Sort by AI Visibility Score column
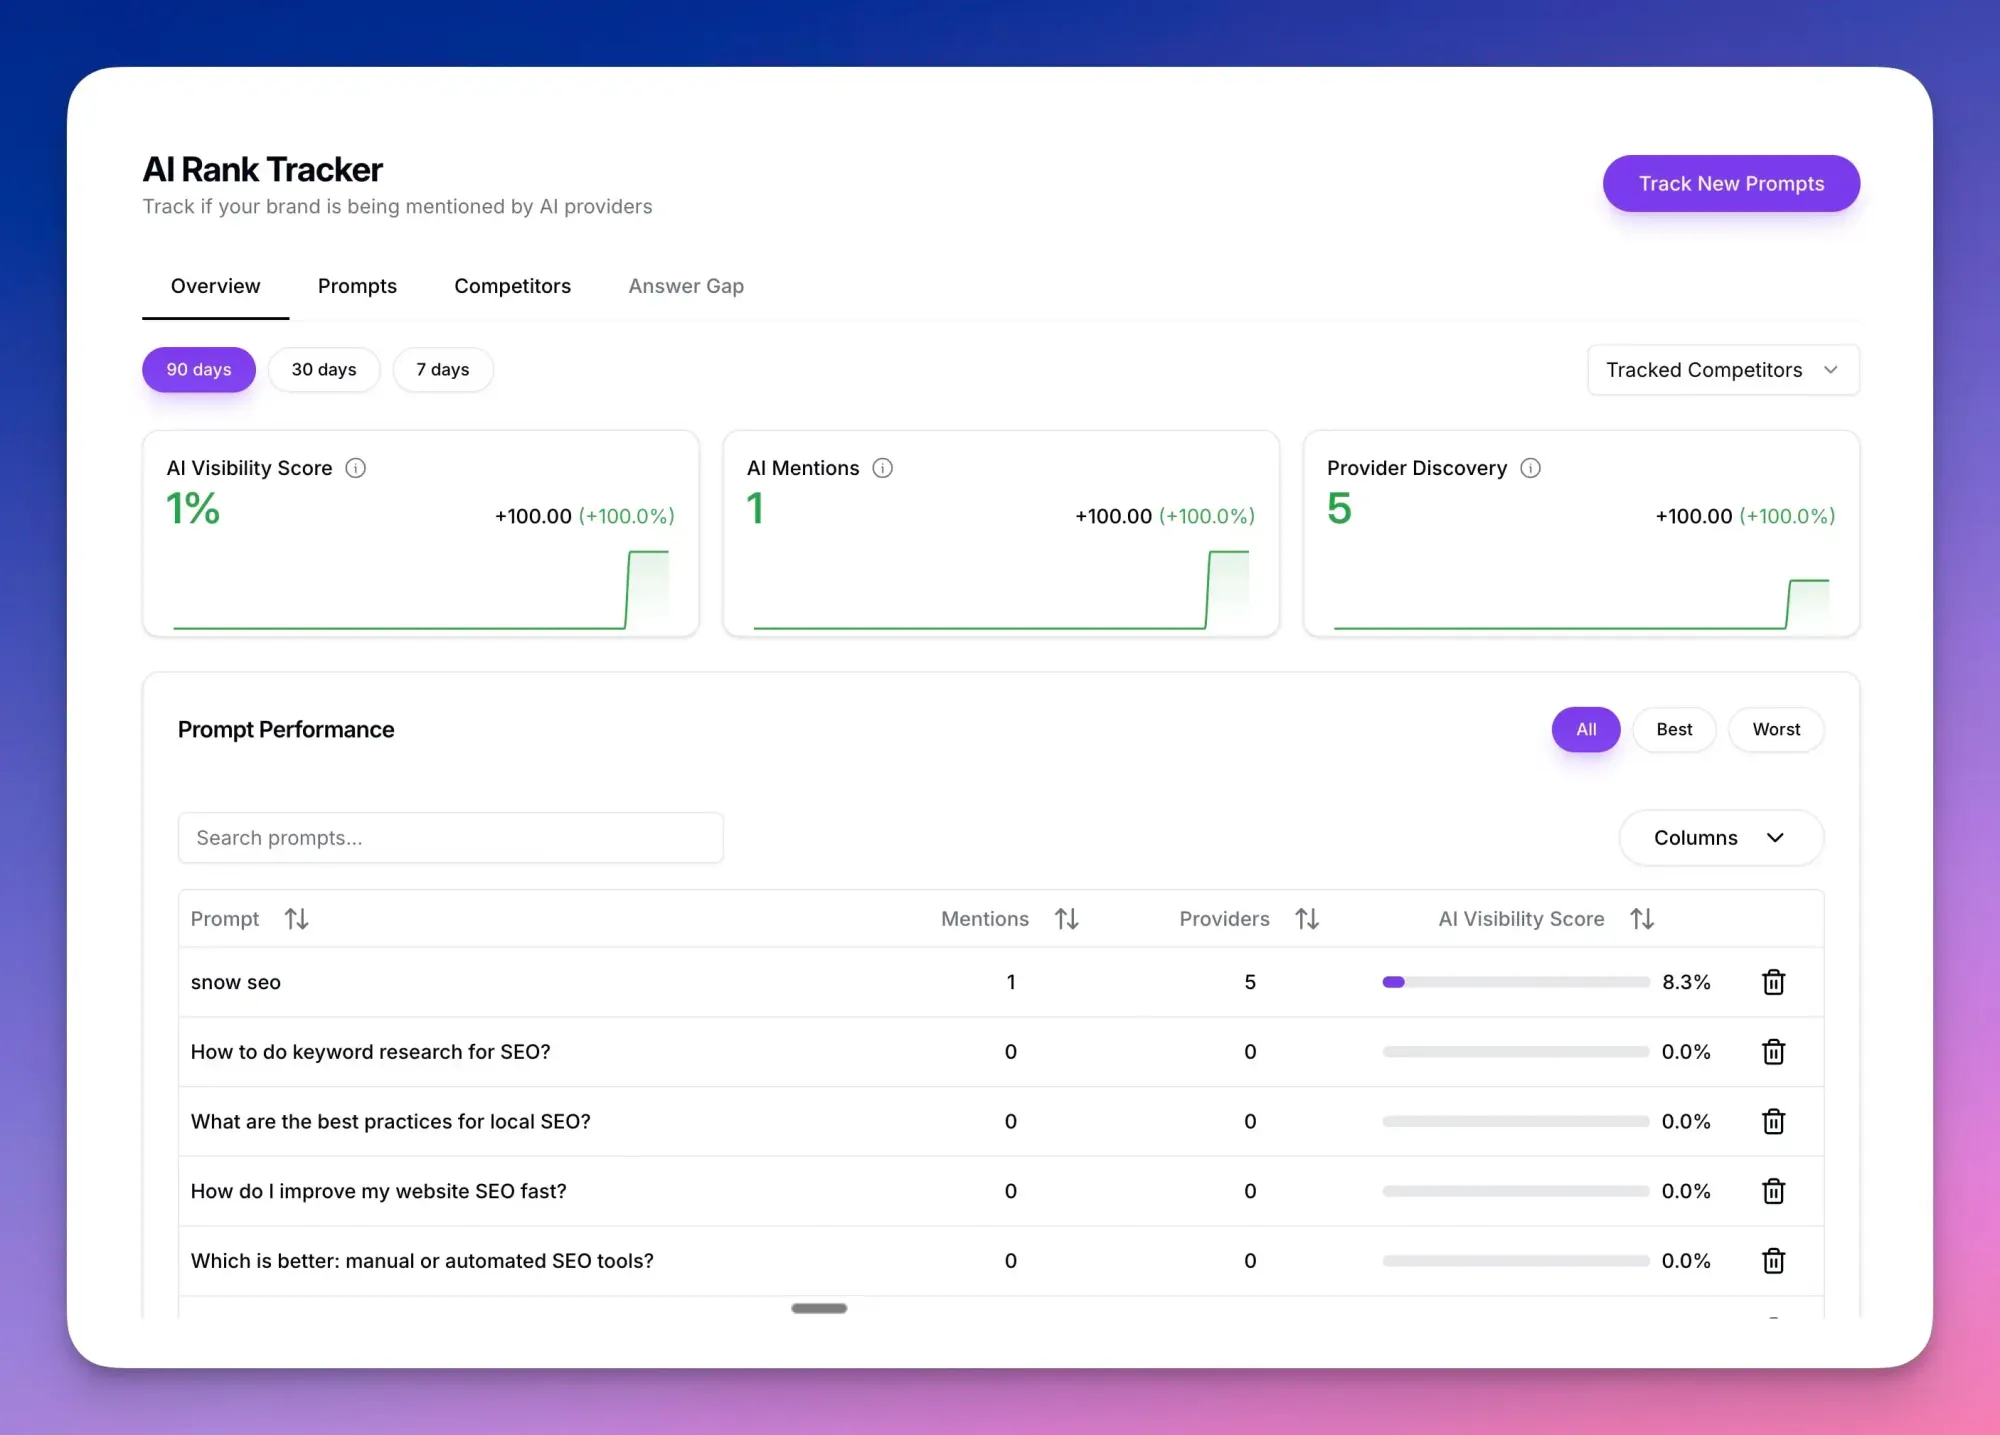The height and width of the screenshot is (1435, 2000). [1641, 918]
